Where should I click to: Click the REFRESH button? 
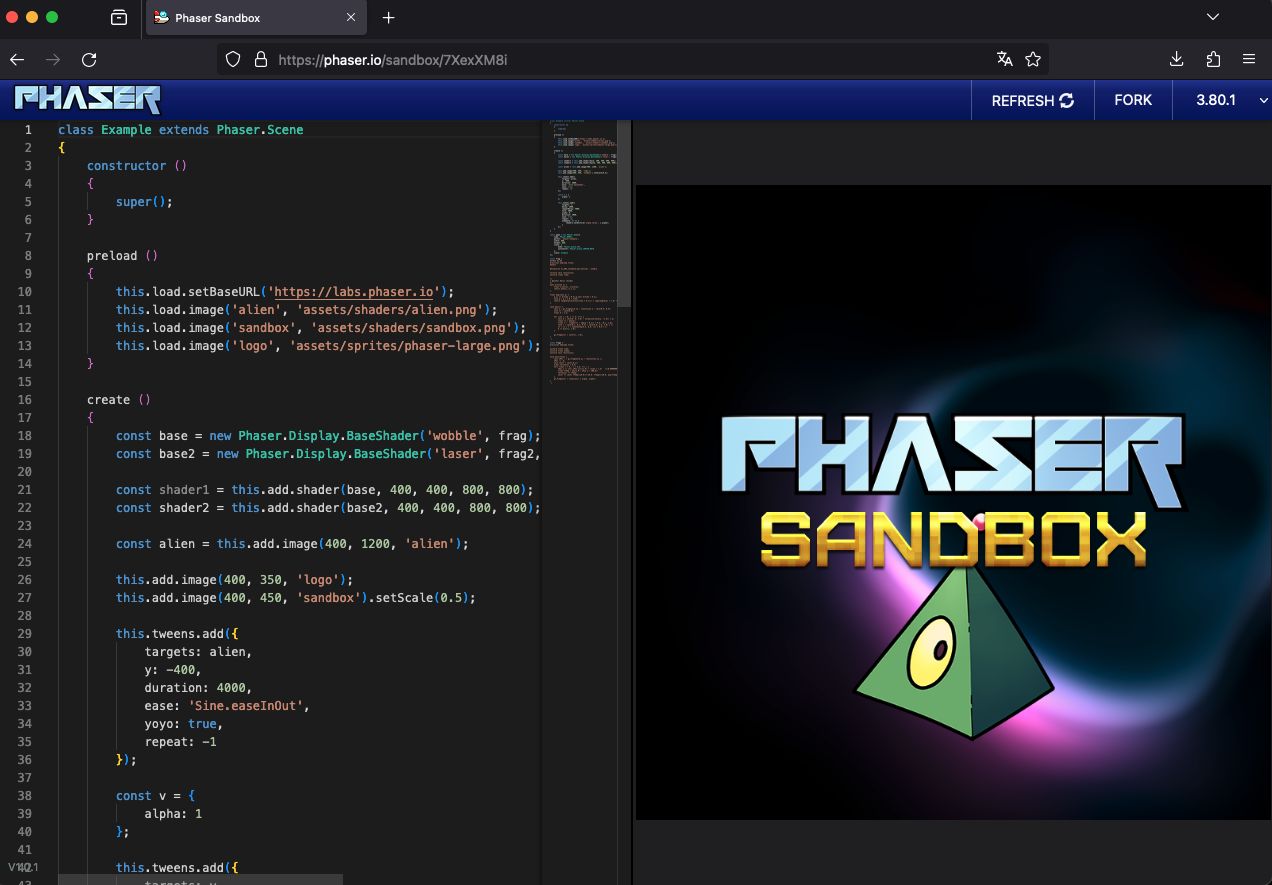(1032, 100)
